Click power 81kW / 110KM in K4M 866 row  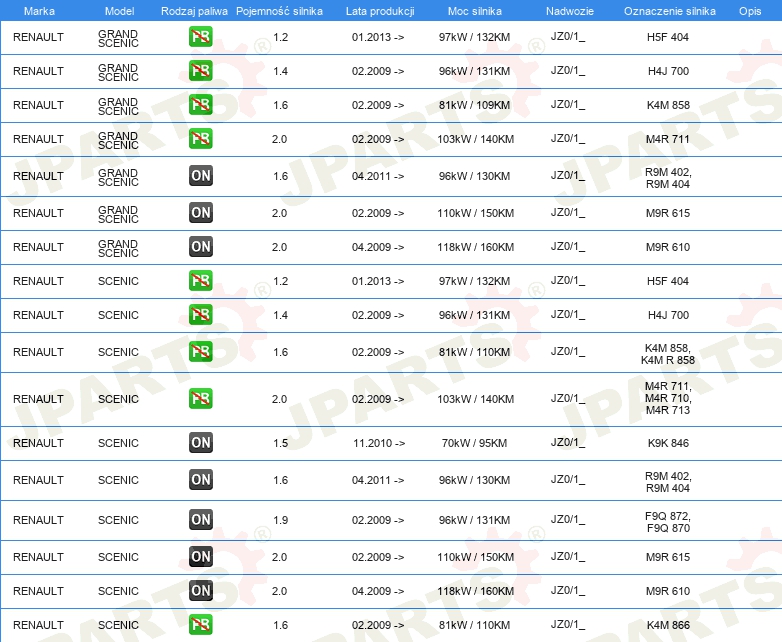click(474, 625)
